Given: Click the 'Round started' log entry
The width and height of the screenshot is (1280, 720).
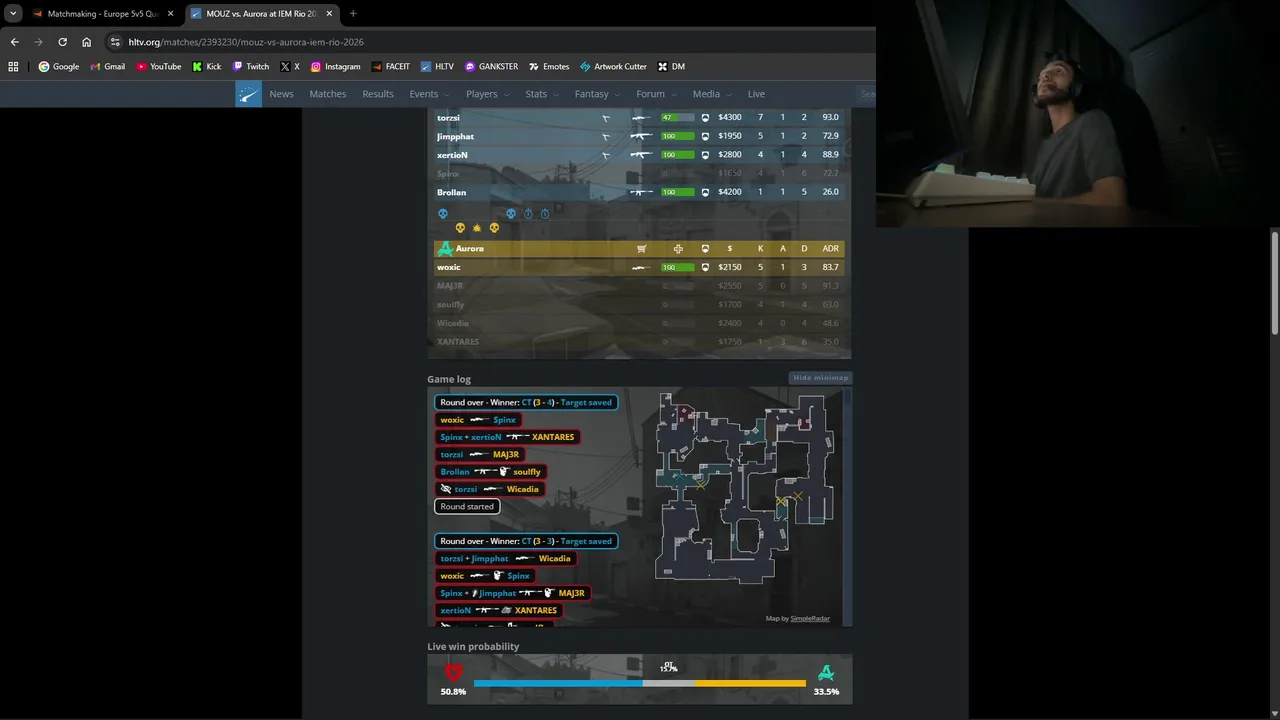Looking at the screenshot, I should 467,506.
